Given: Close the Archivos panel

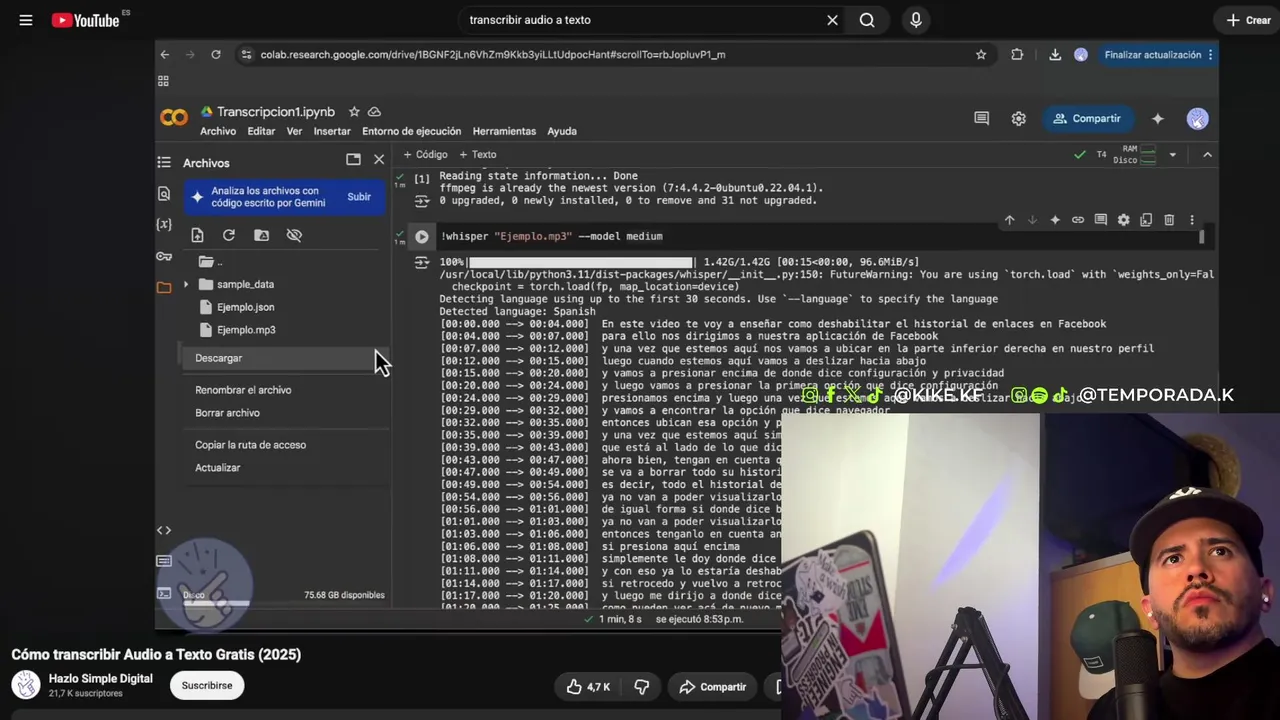Looking at the screenshot, I should click(379, 159).
